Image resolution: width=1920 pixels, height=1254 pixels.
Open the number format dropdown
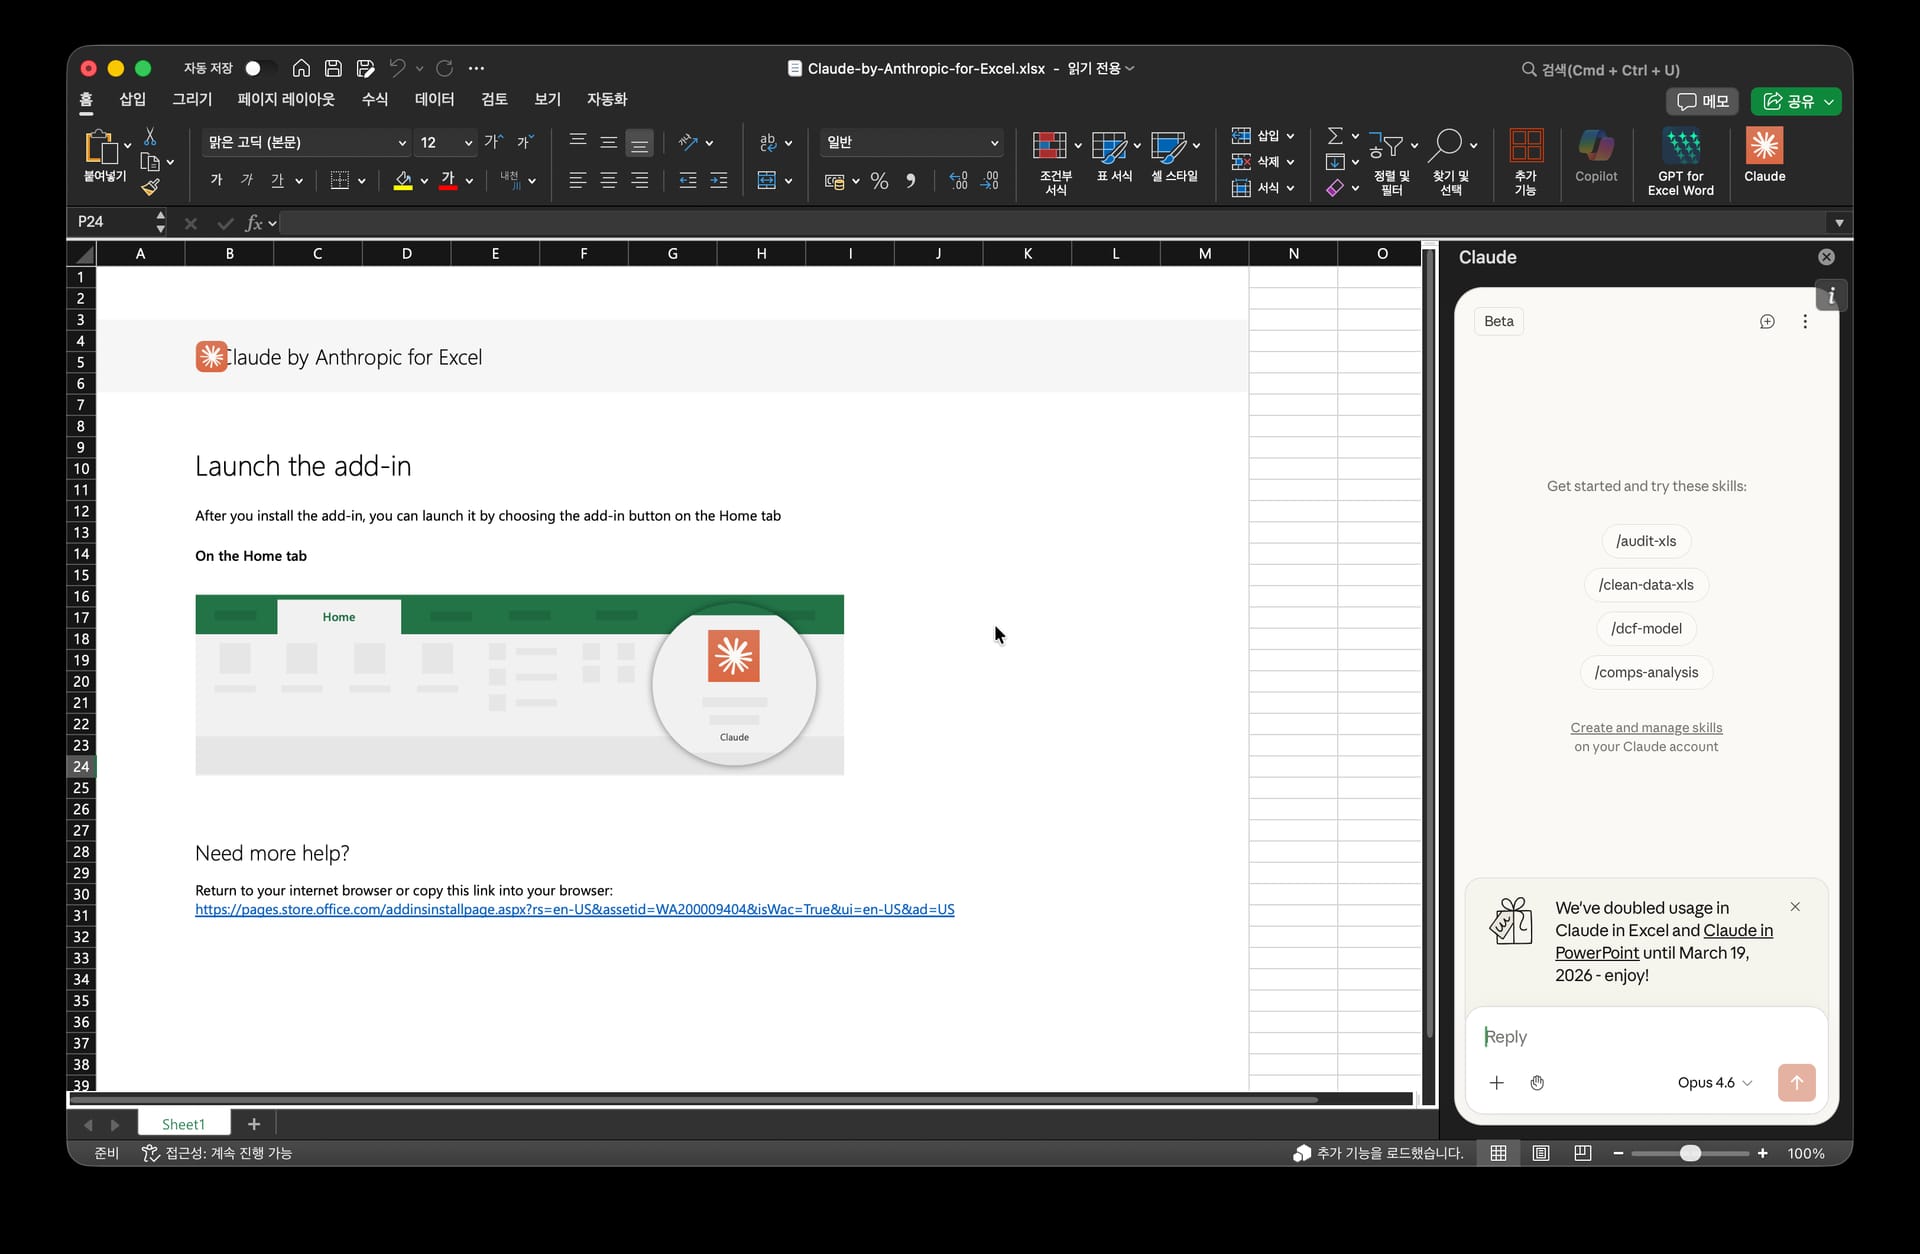point(994,142)
